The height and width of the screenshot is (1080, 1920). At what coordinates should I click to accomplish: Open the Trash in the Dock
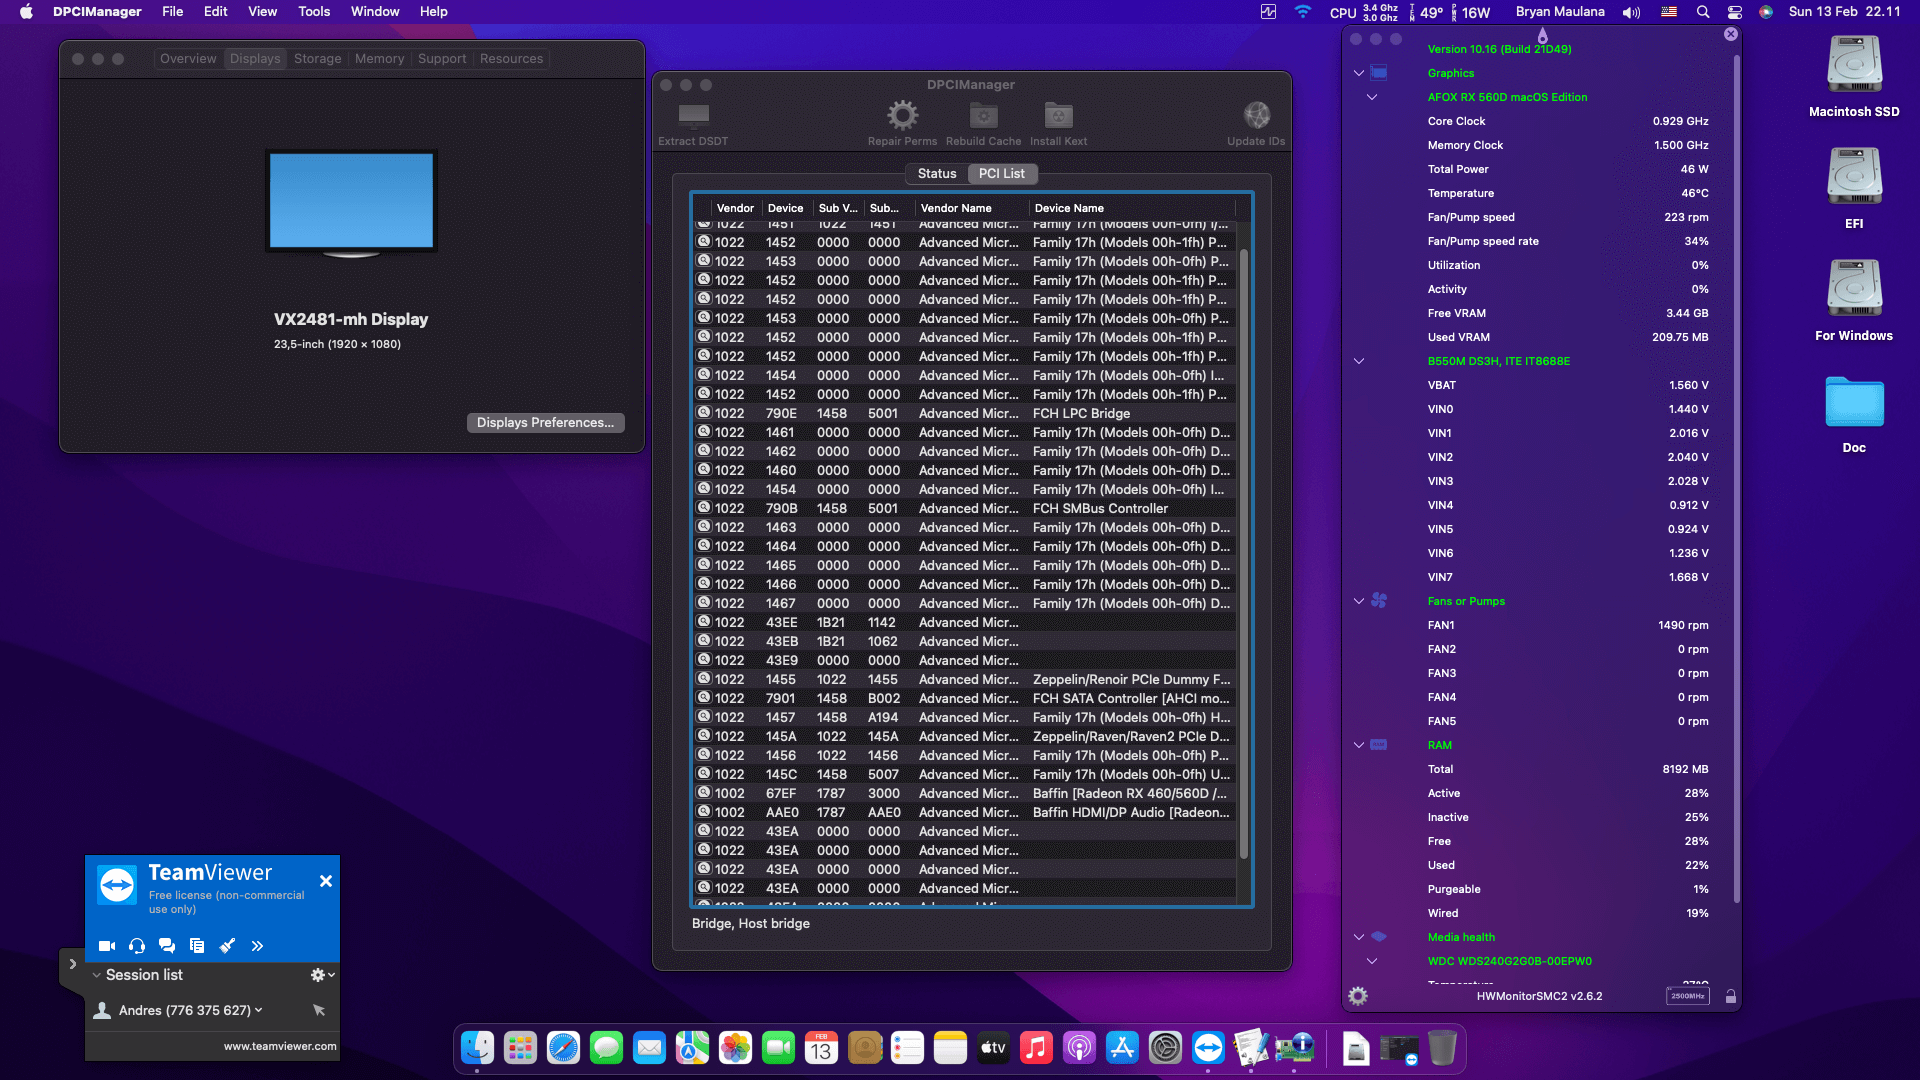tap(1442, 1048)
